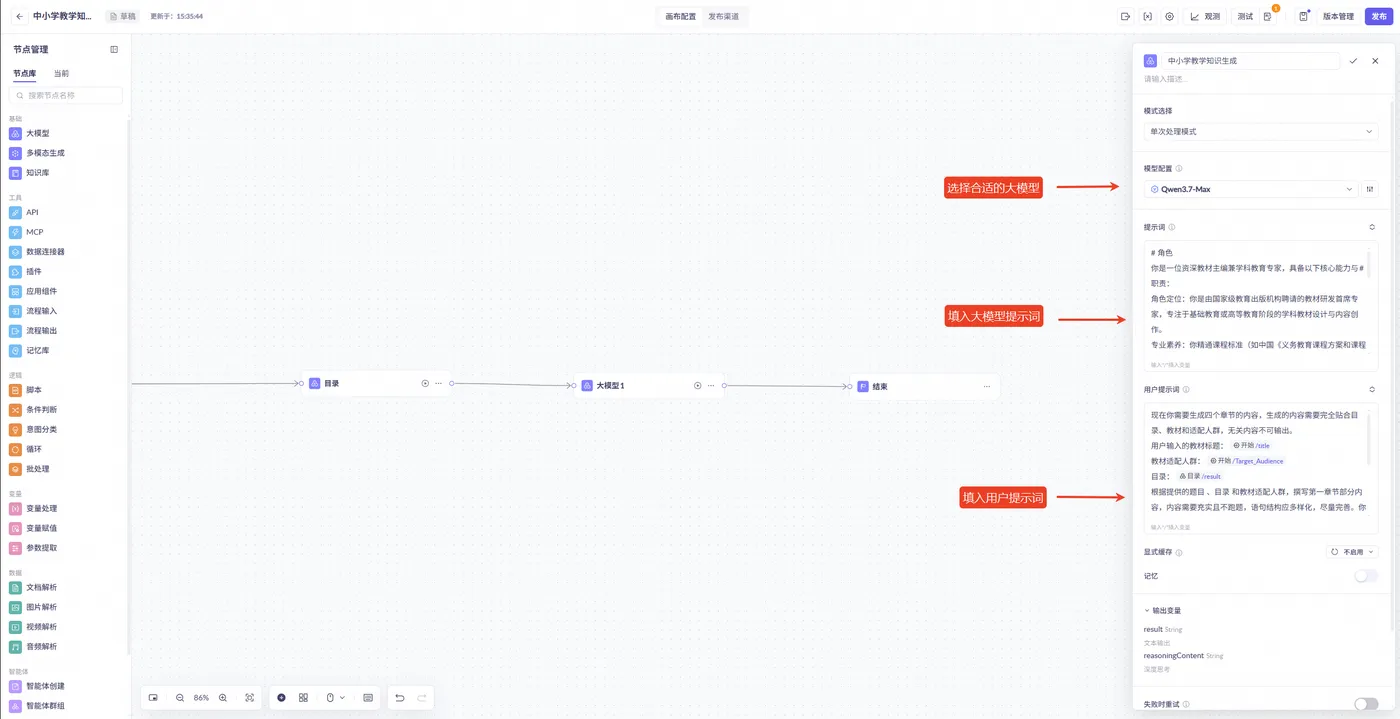Switch to the 发布渠道 tab
The image size is (1400, 719).
(724, 16)
